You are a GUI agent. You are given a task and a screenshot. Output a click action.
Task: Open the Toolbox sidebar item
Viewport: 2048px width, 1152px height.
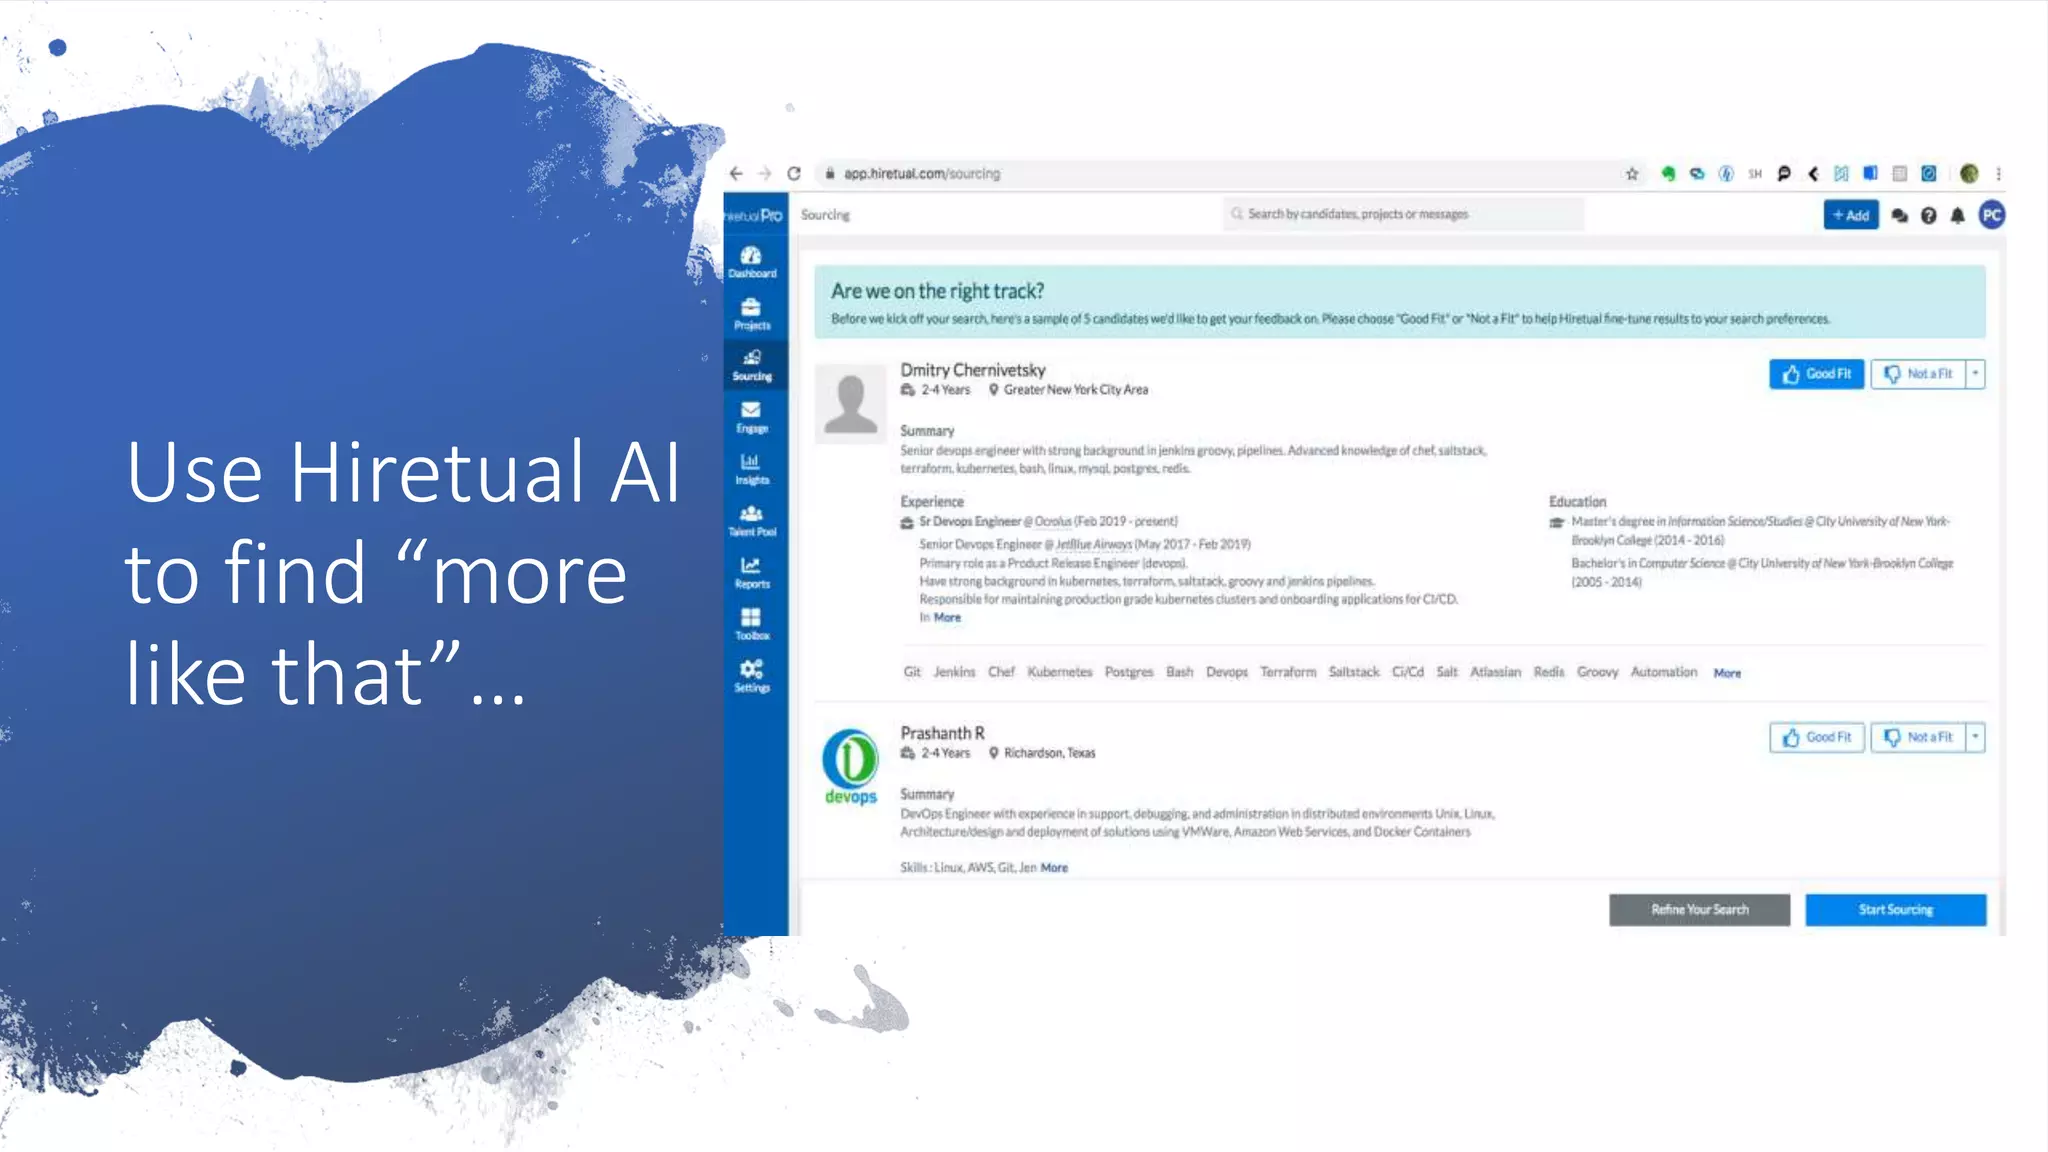[752, 625]
